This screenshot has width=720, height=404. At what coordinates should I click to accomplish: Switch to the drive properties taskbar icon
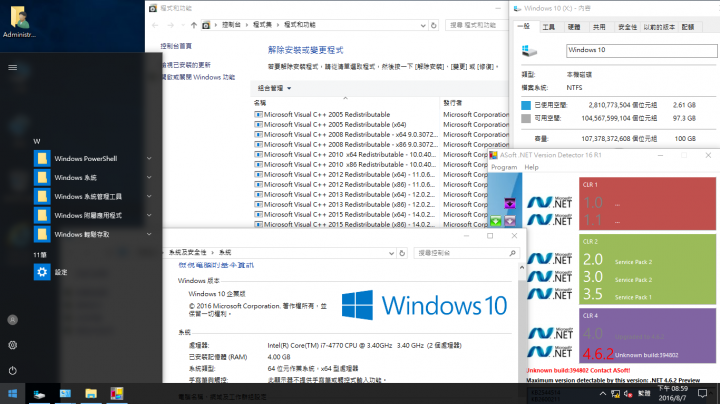point(39,393)
